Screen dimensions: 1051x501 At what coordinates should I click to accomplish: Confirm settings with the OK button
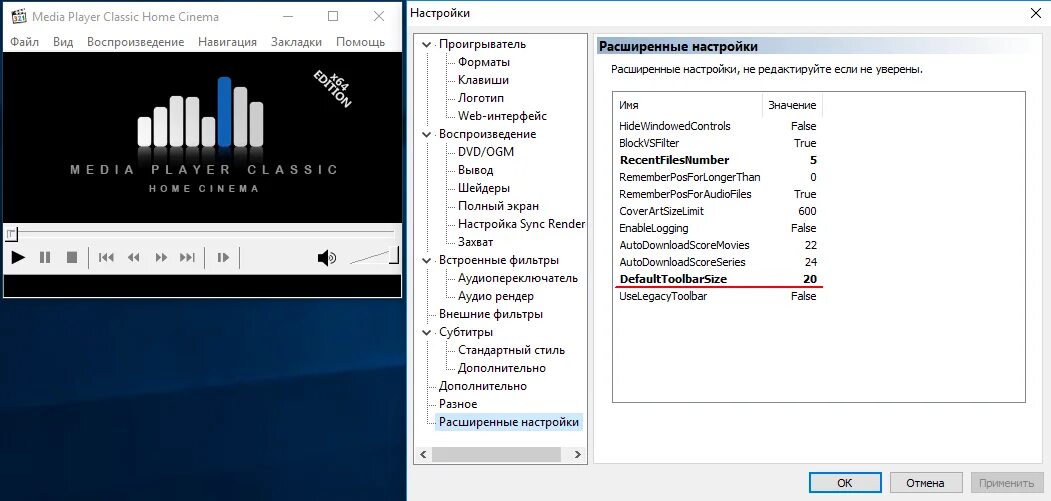845,483
